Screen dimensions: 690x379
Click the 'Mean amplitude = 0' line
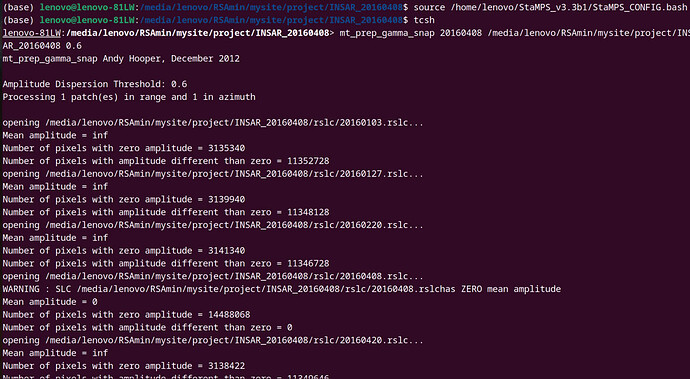[x=50, y=302]
